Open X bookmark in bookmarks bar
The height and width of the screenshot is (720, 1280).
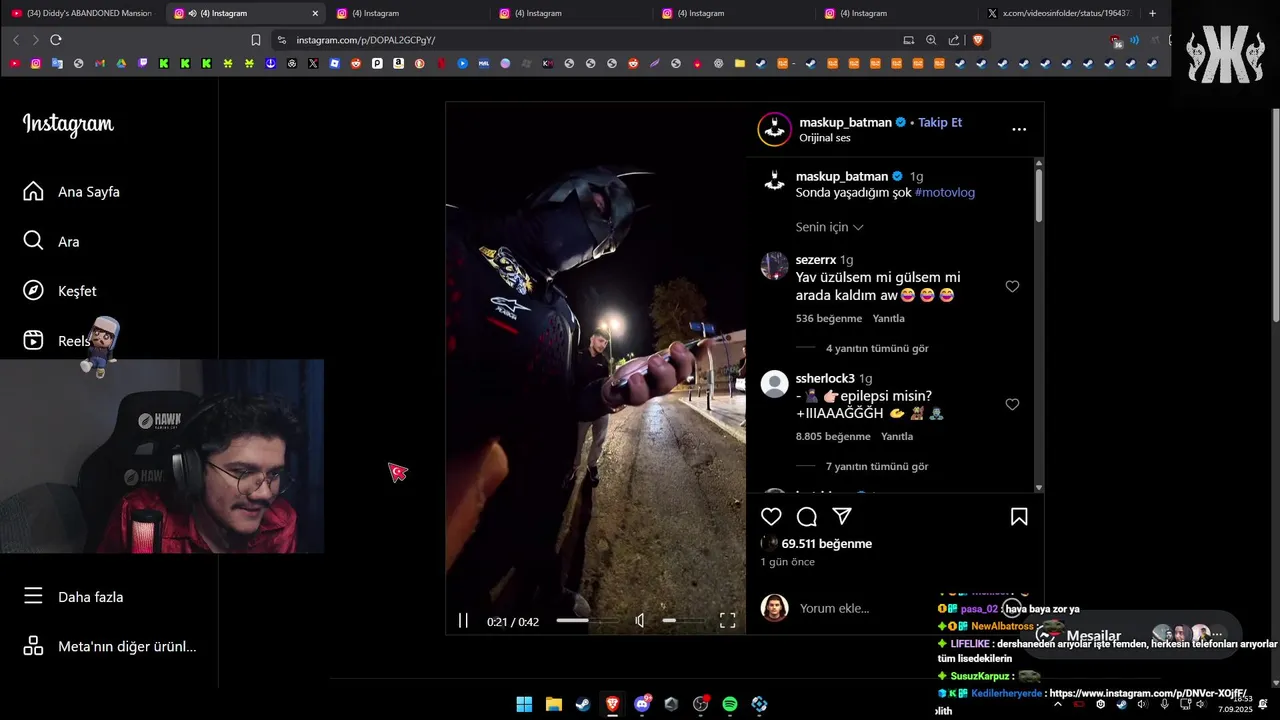(x=313, y=63)
